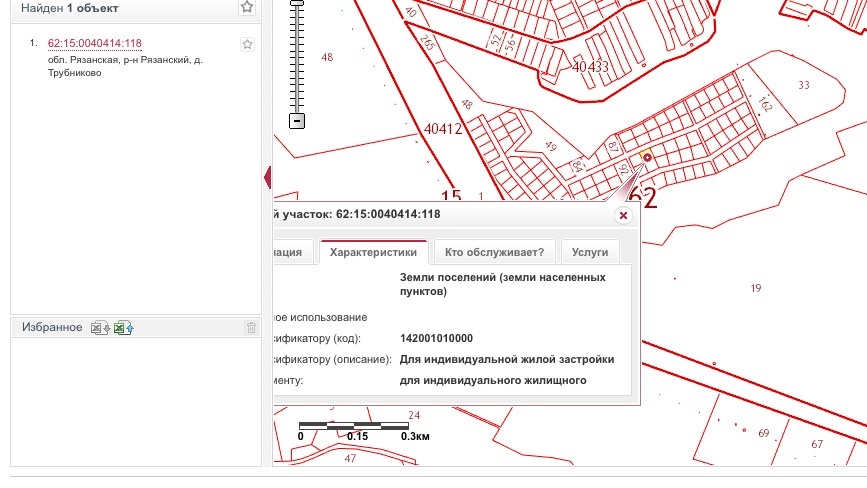Click the parcel marker pin on map
The width and height of the screenshot is (867, 488).
[x=647, y=156]
